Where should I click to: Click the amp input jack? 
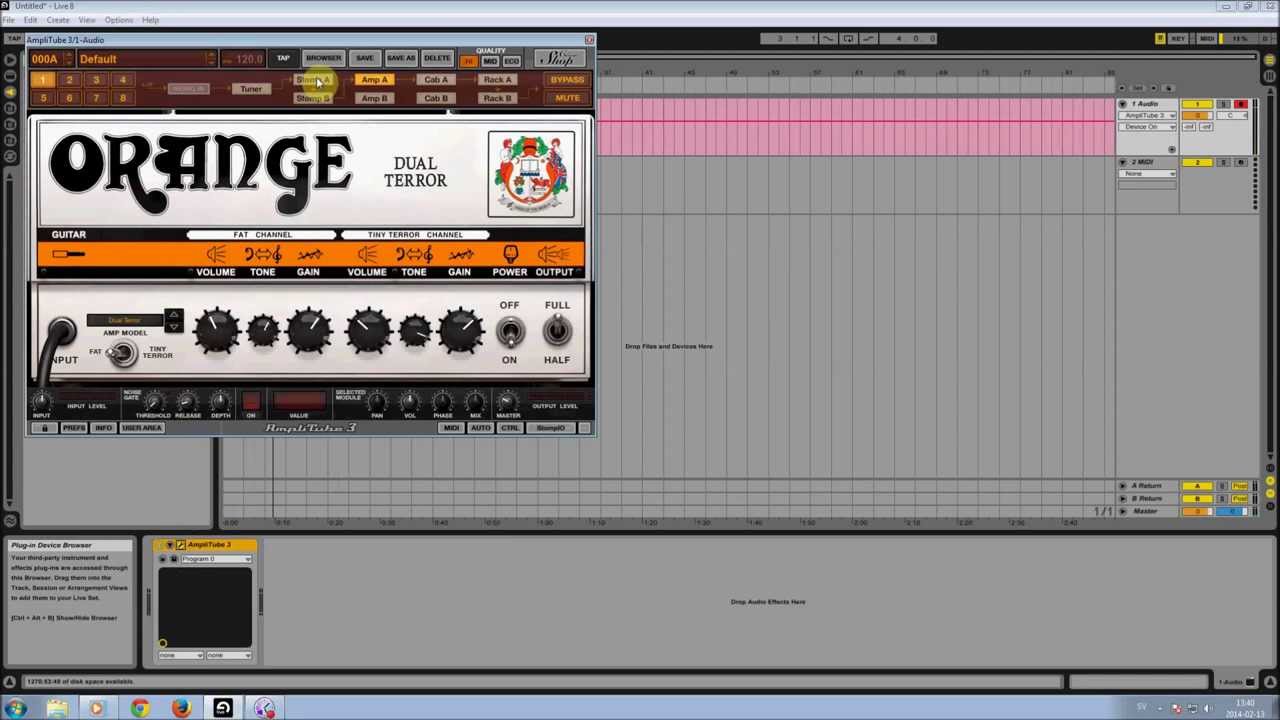click(x=61, y=333)
